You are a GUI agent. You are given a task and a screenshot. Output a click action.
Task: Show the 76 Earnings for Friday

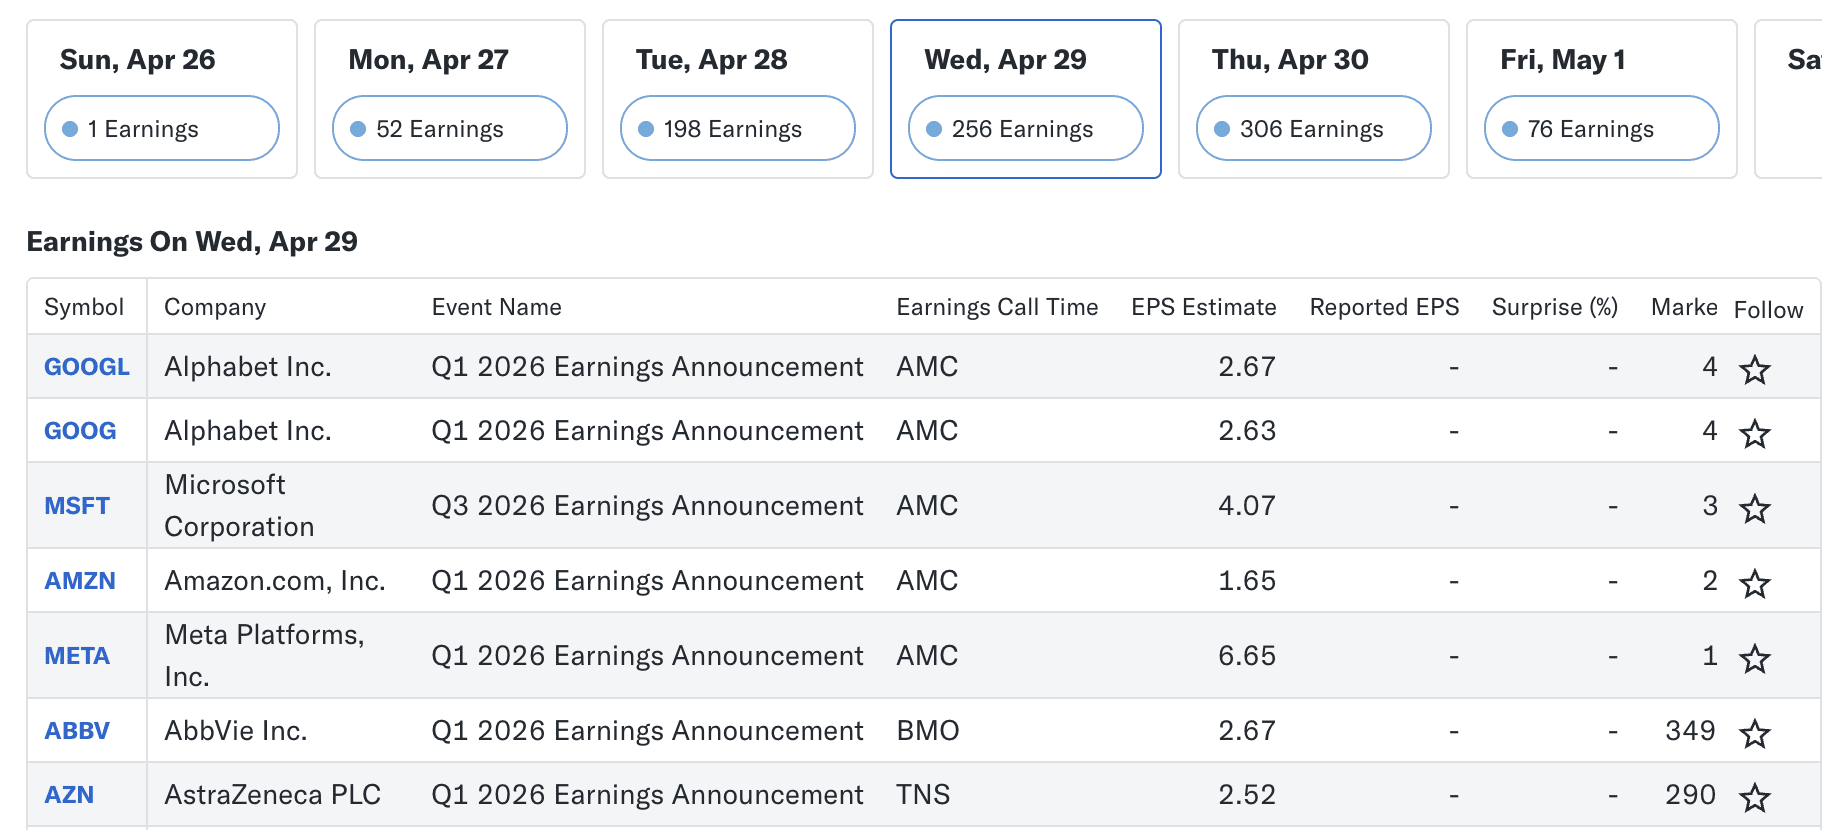coord(1601,129)
